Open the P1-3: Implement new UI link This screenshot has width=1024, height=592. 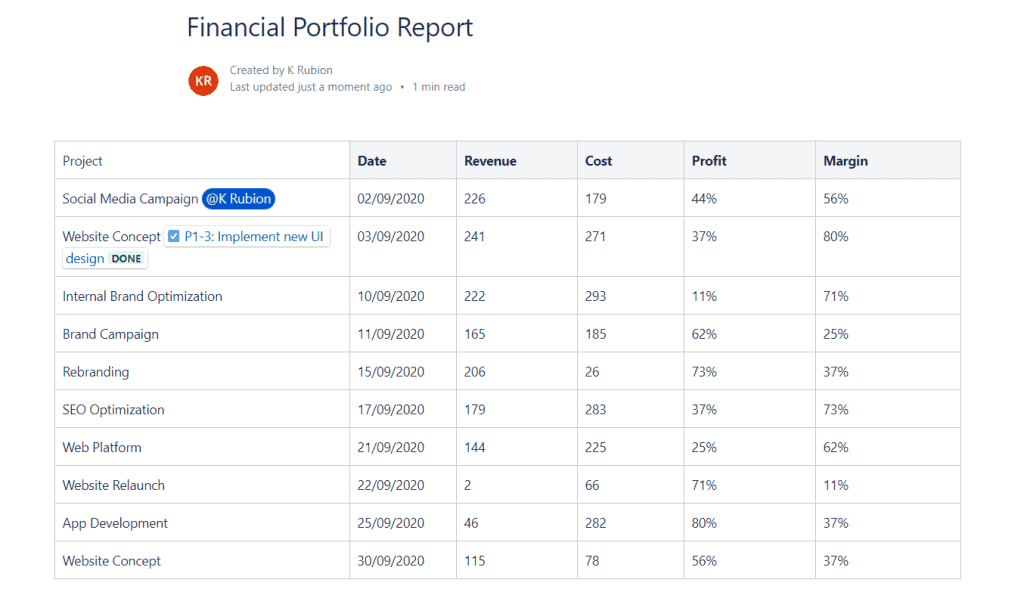[x=255, y=237]
